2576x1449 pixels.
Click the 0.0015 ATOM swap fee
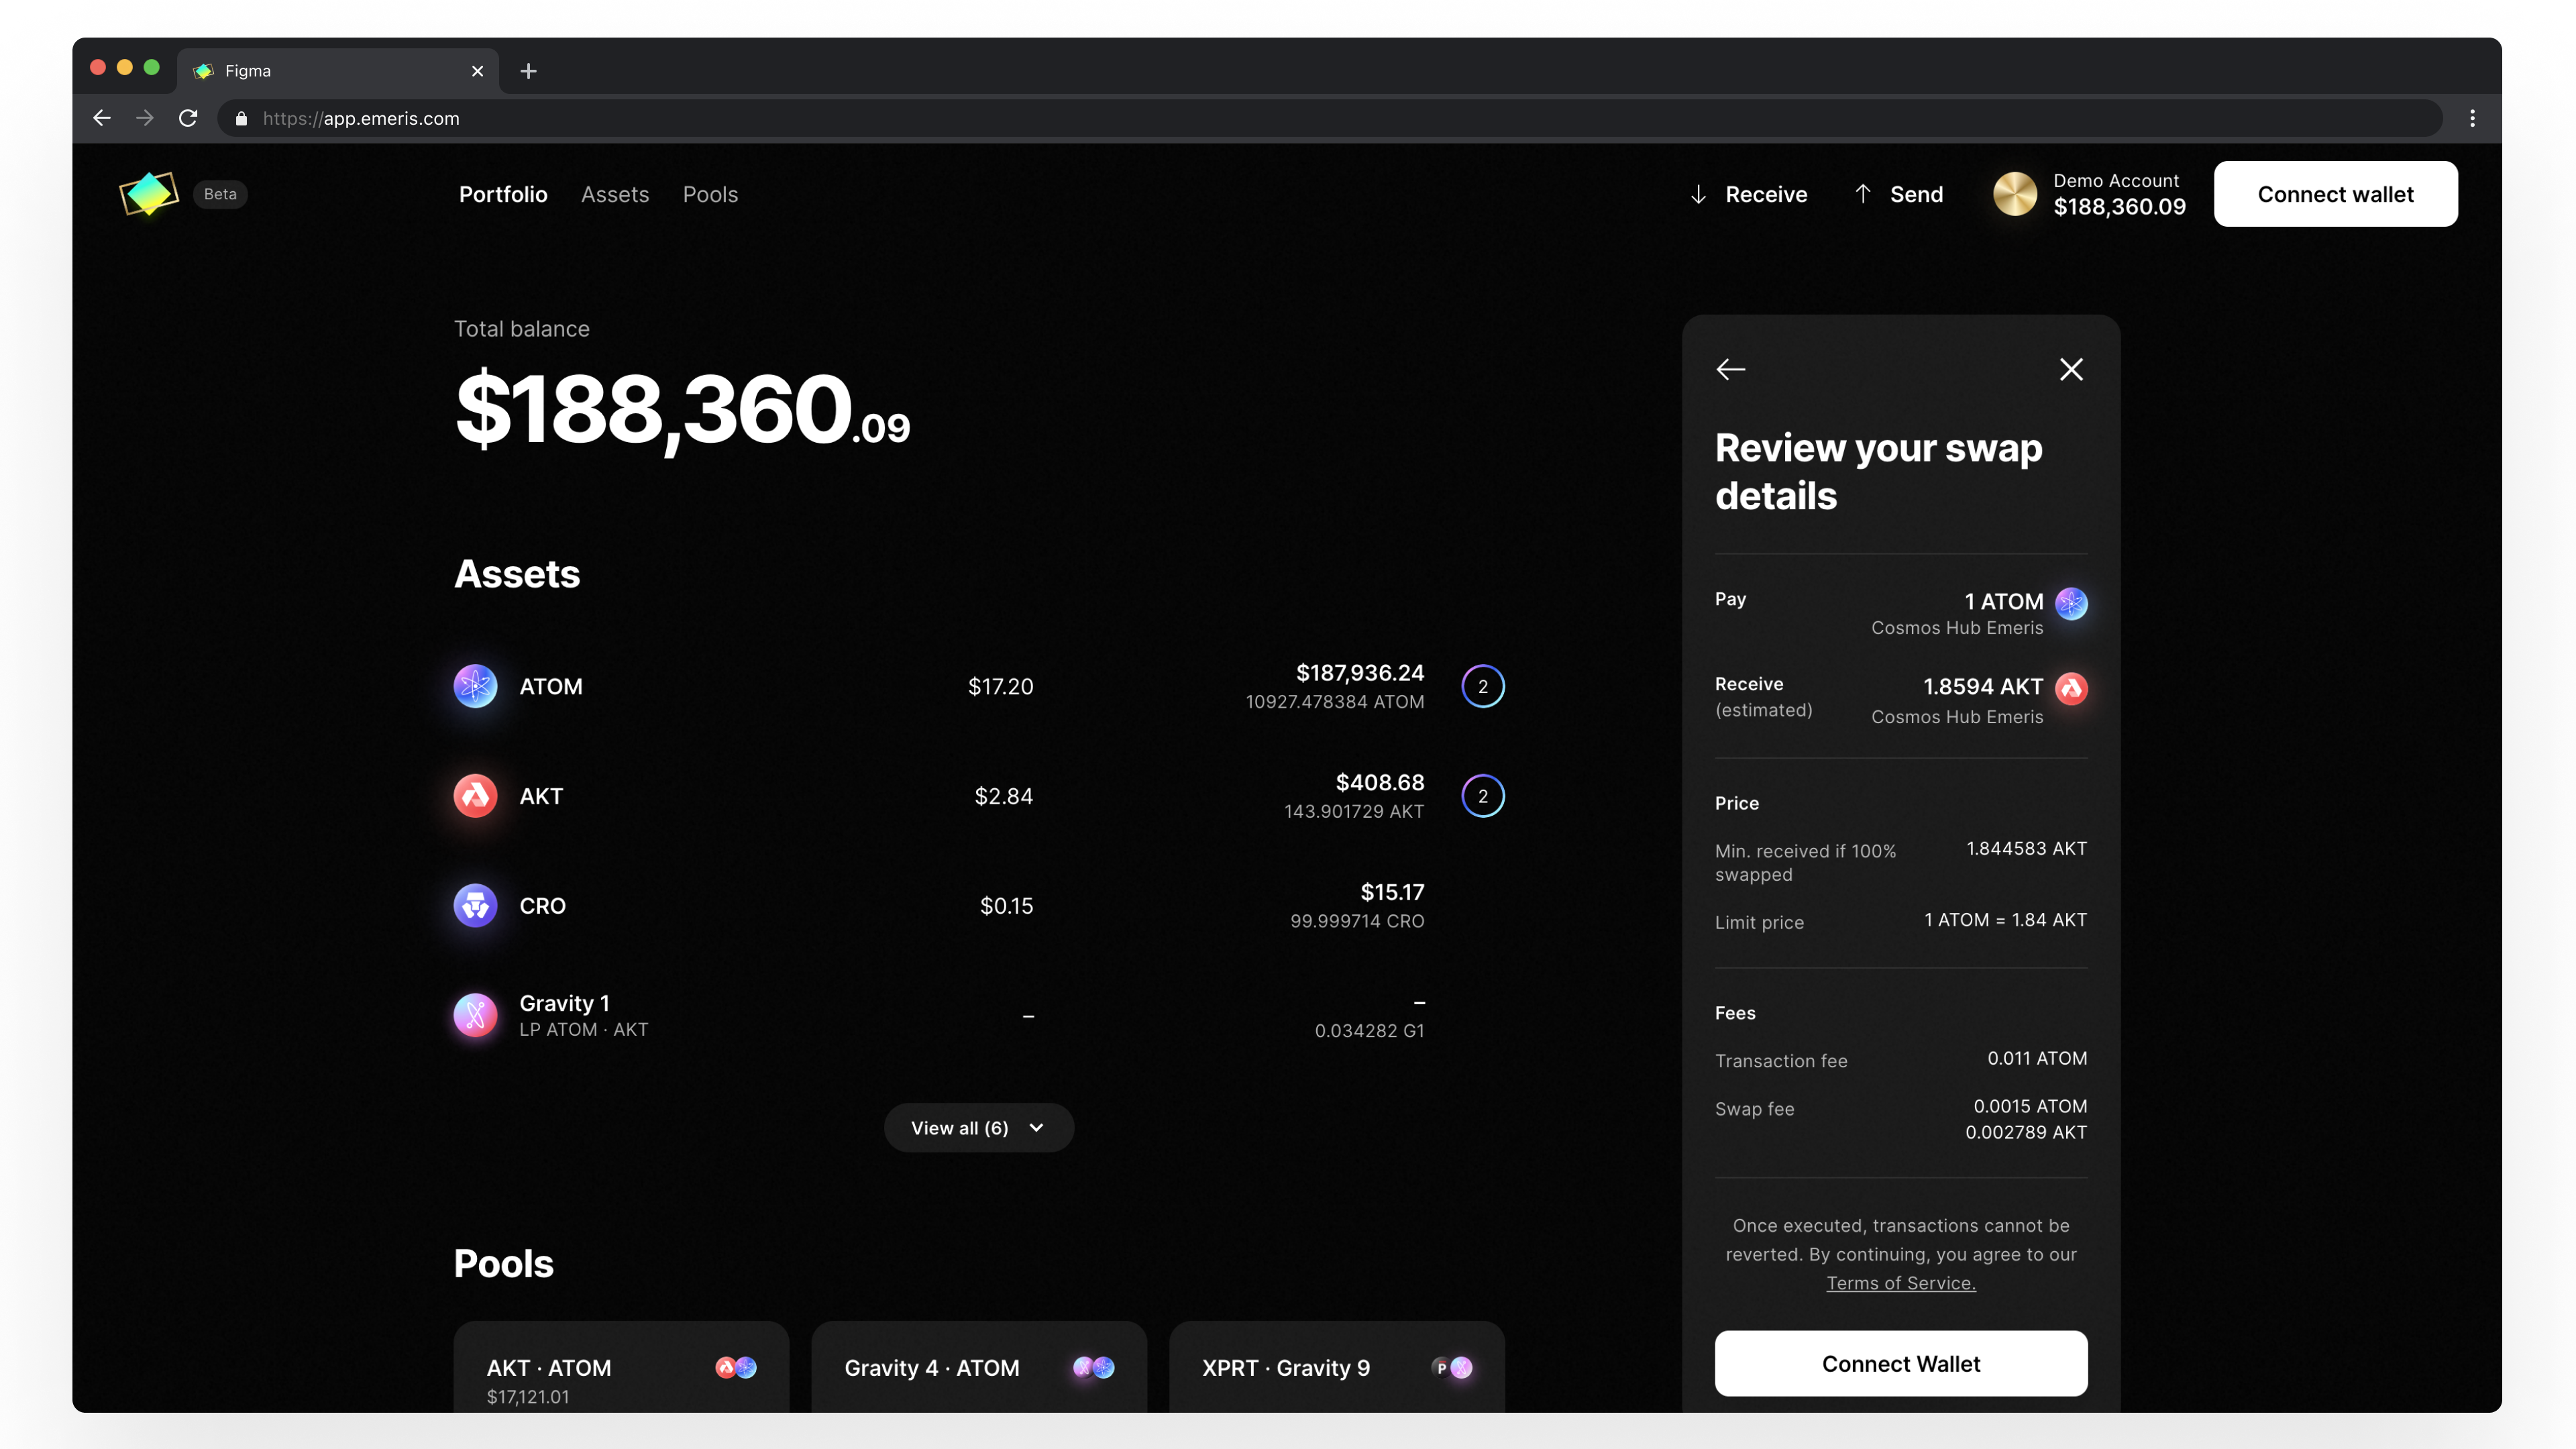pos(2030,1106)
